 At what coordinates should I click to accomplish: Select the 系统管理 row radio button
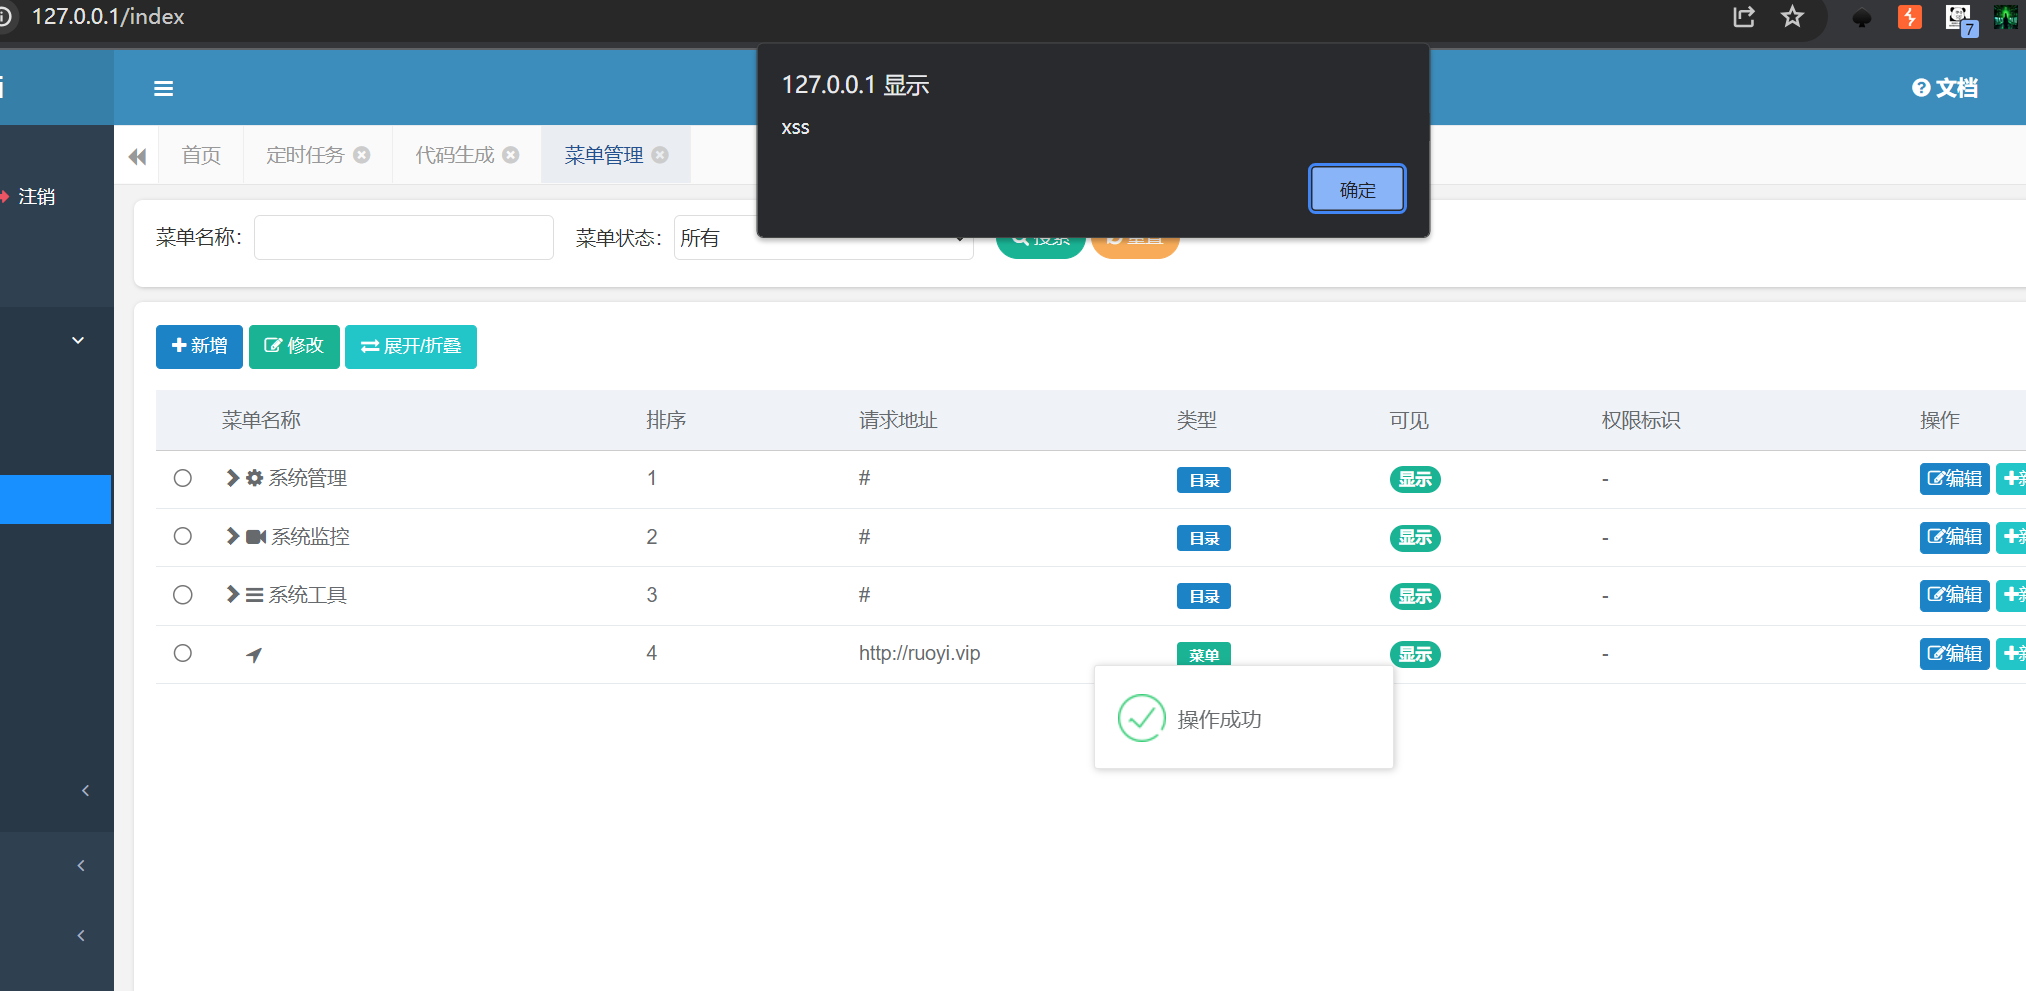point(183,478)
